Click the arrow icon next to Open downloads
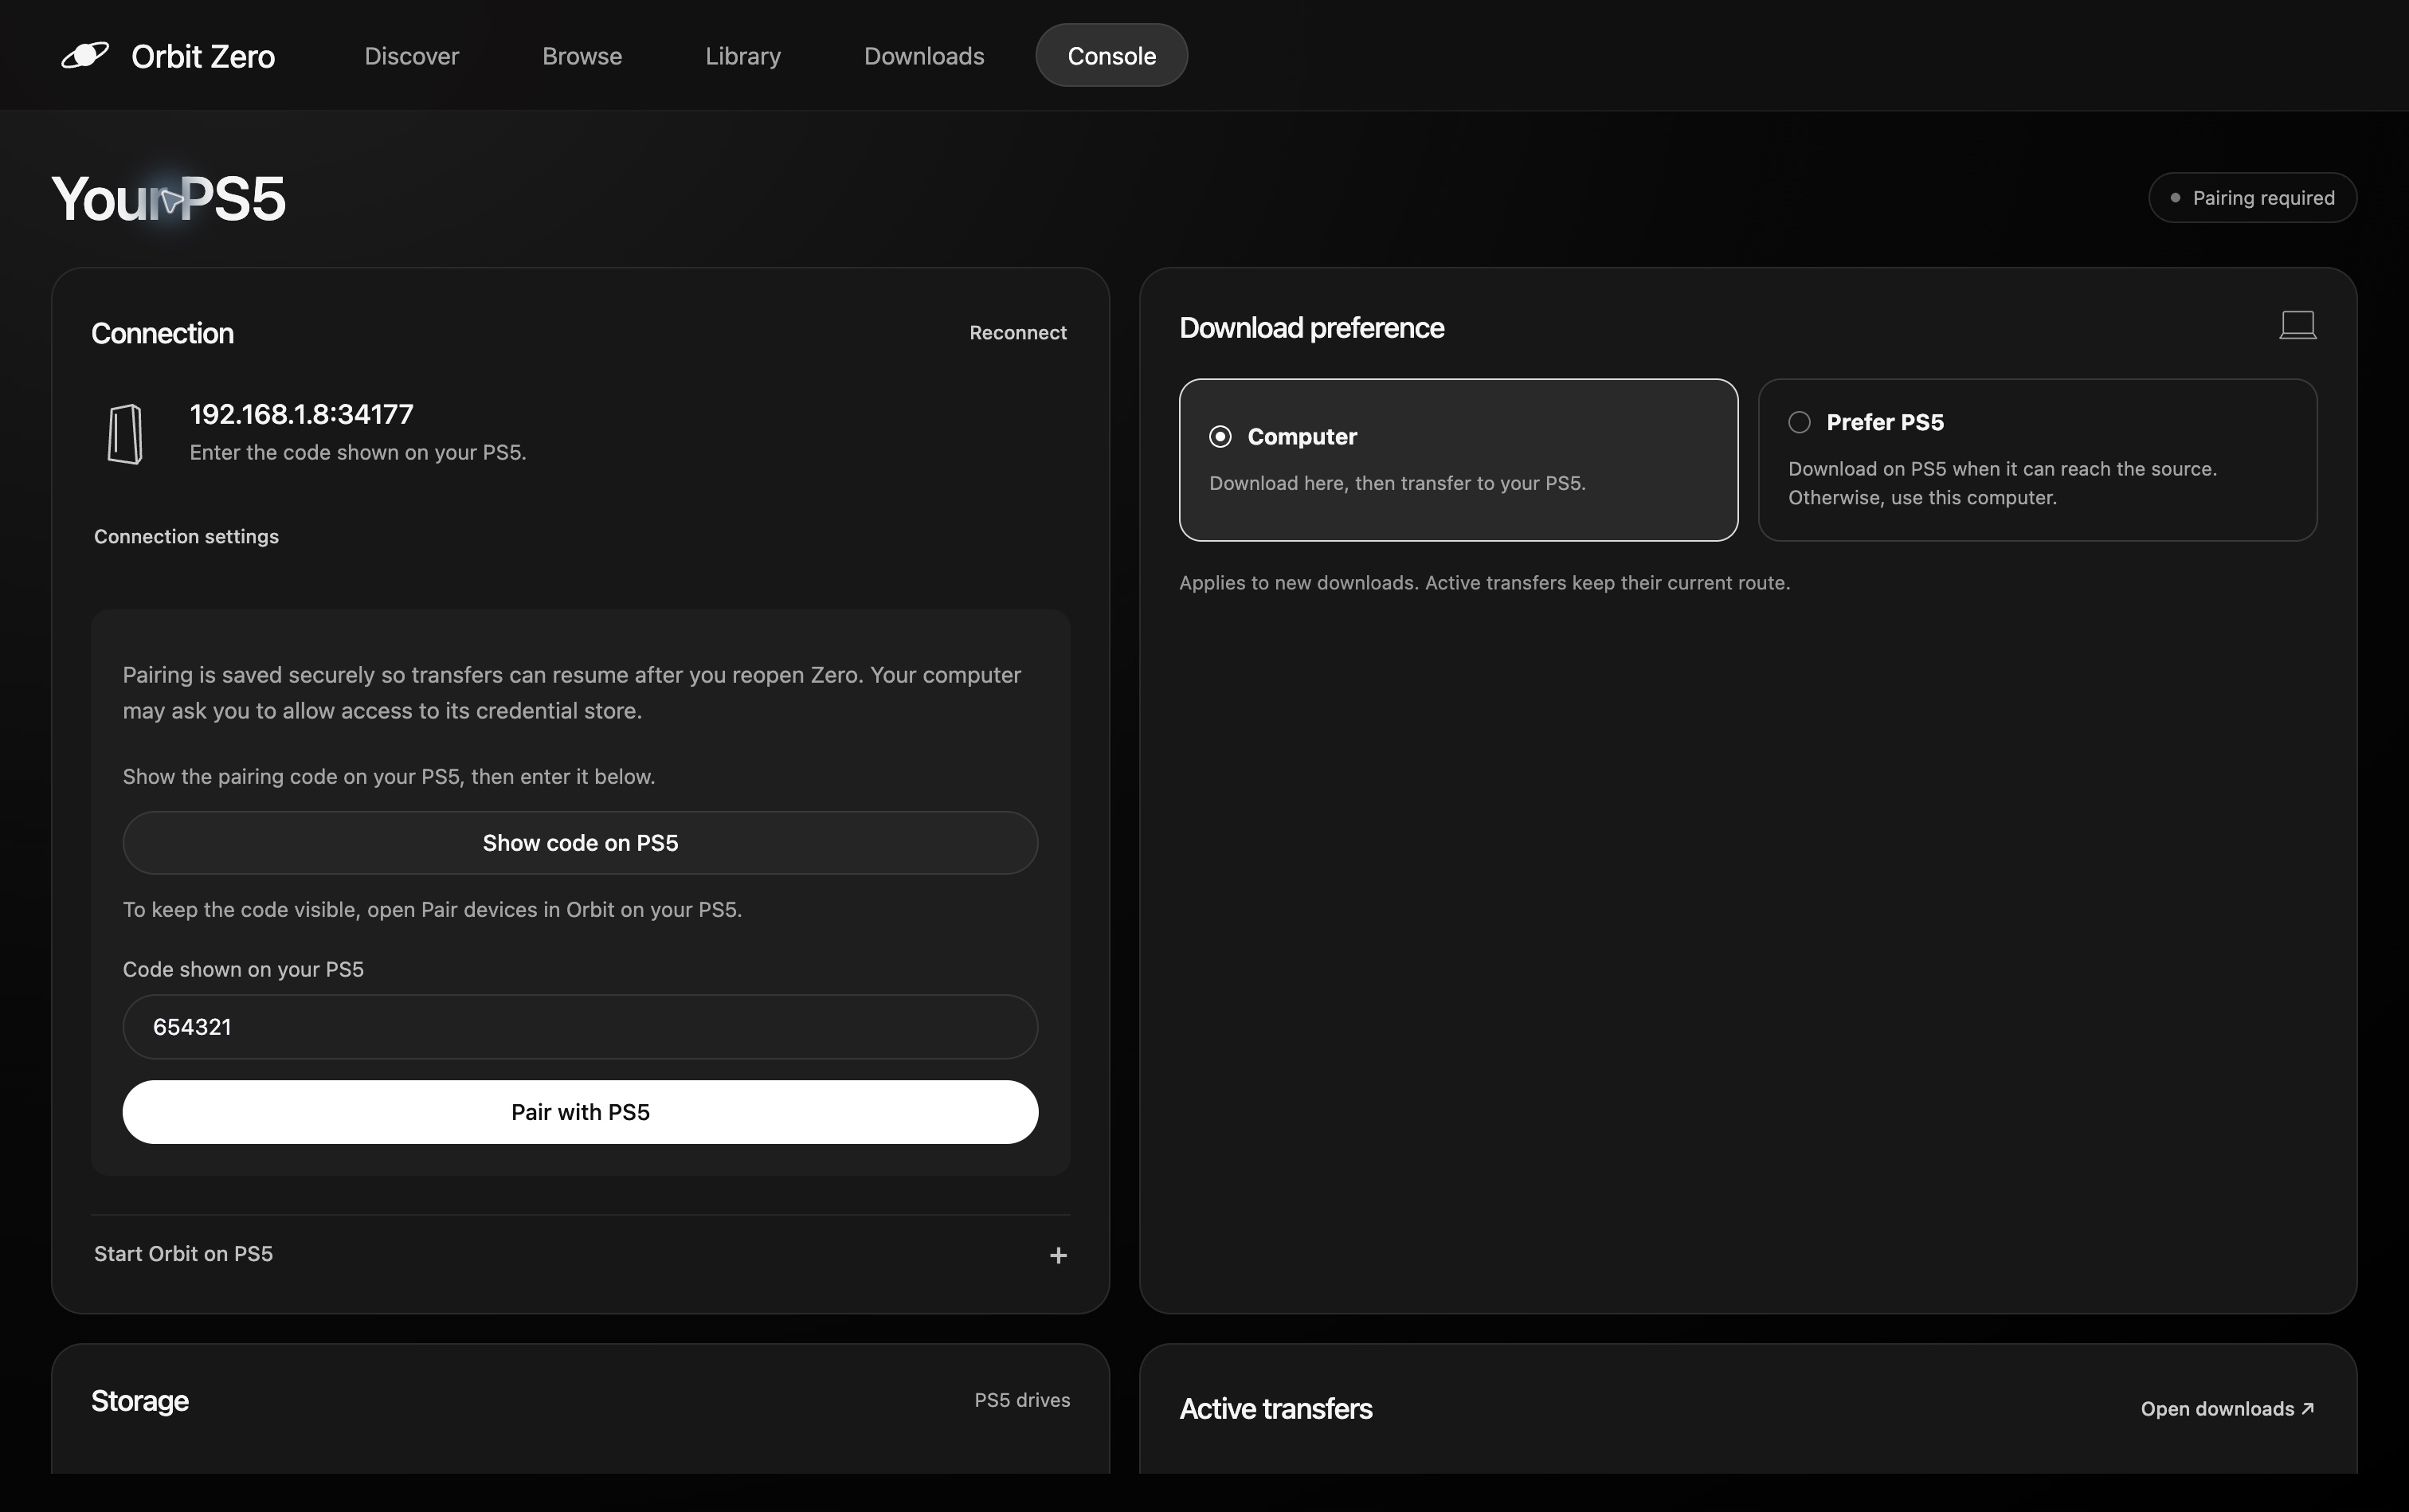Viewport: 2409px width, 1512px height. (x=2308, y=1409)
